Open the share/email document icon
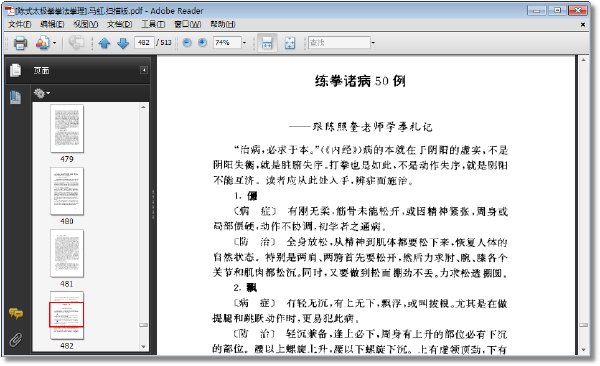Screen dimensions: 600x366 (x=42, y=42)
